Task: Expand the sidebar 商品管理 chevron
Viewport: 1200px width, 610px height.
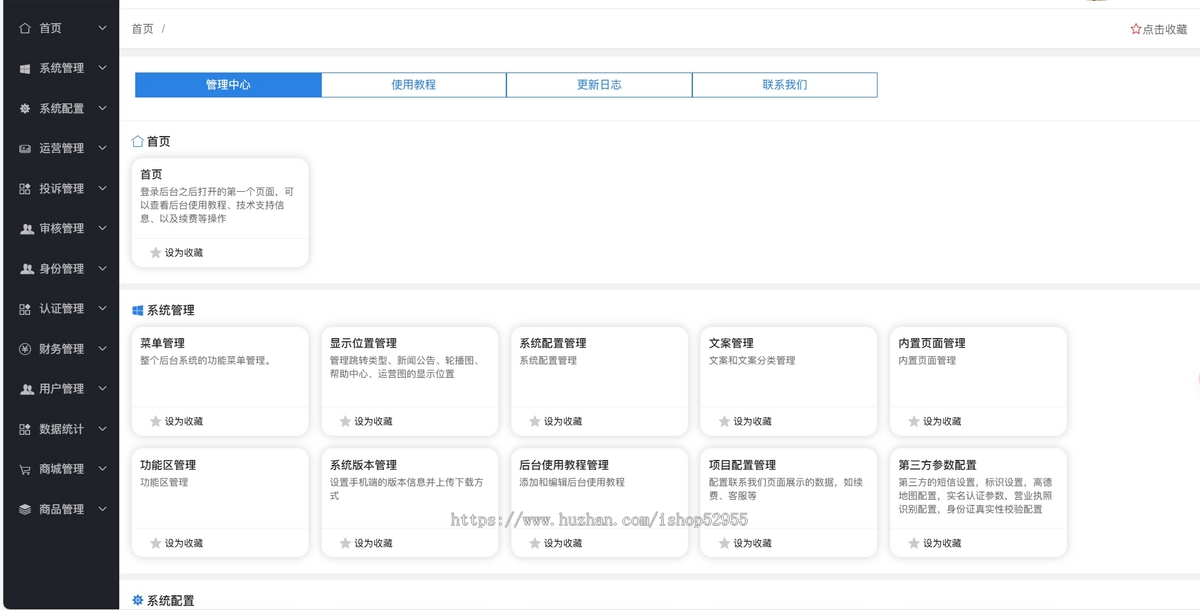Action: click(102, 509)
